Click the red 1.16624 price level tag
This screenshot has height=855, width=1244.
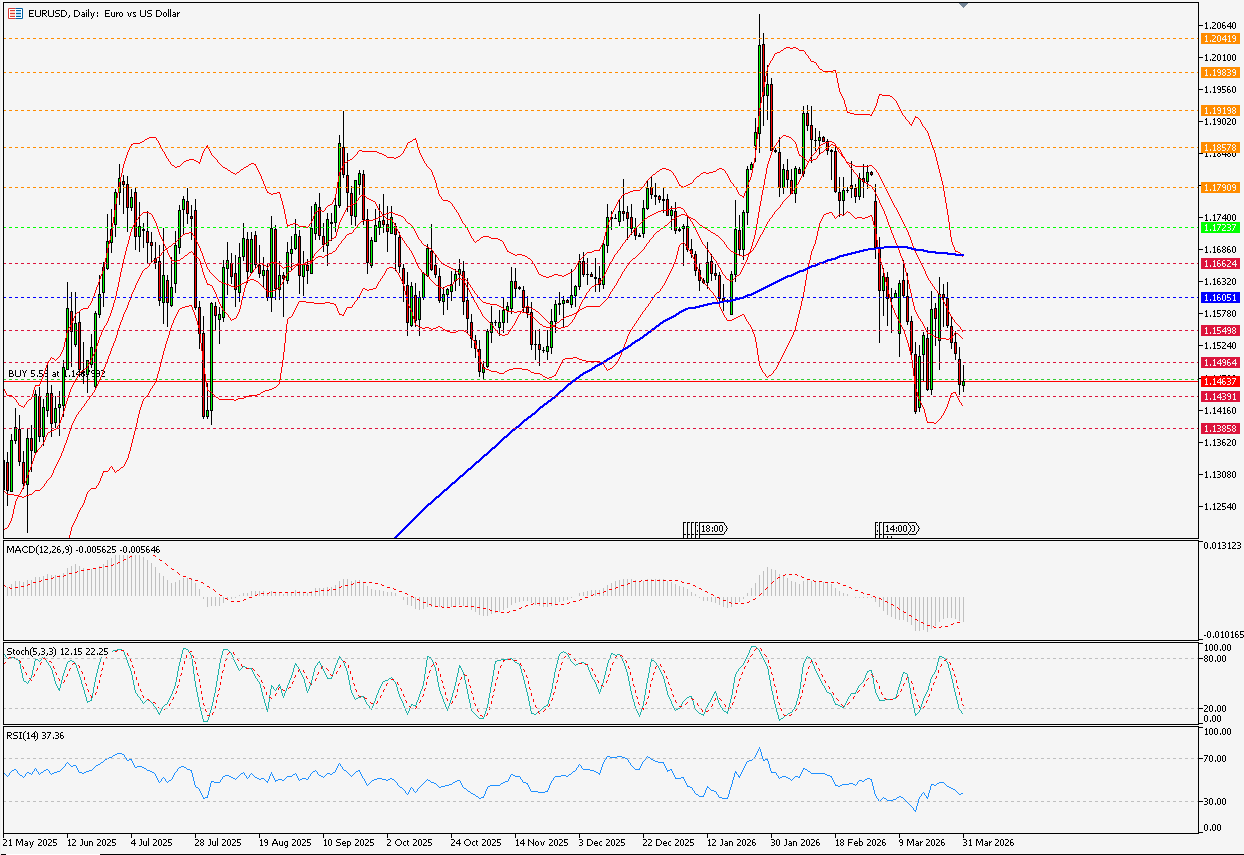tap(1222, 264)
